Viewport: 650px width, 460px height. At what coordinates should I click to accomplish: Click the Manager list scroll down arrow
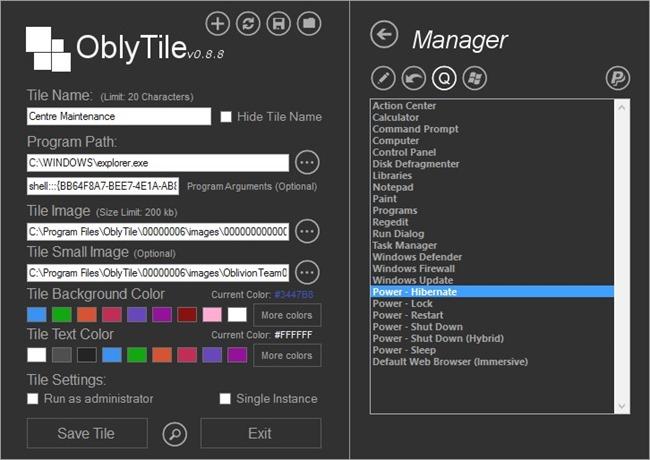621,406
